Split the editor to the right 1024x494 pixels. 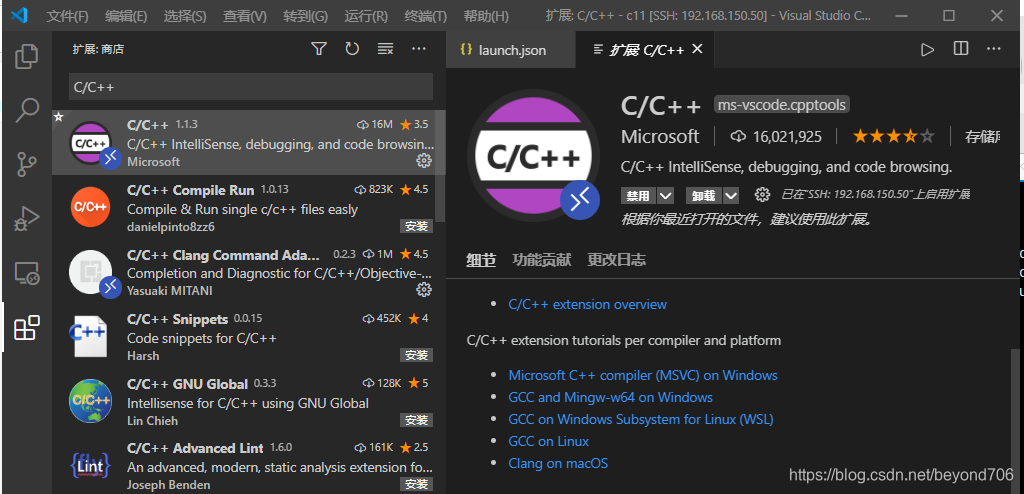tap(961, 49)
